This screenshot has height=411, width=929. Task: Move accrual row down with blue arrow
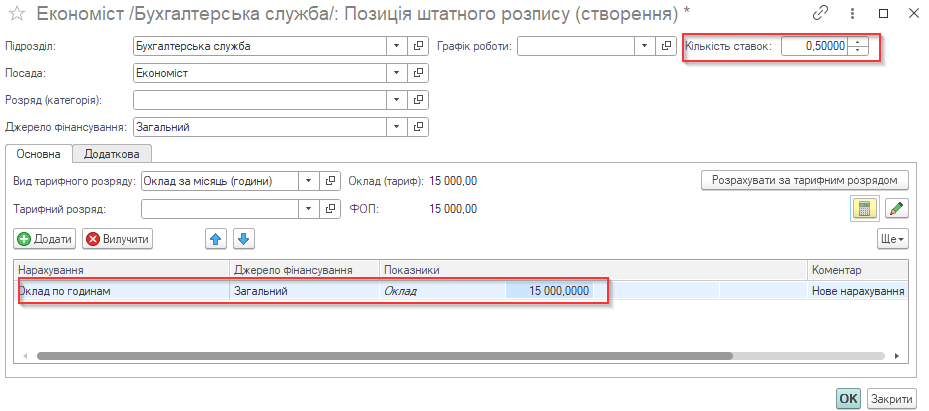(x=244, y=239)
